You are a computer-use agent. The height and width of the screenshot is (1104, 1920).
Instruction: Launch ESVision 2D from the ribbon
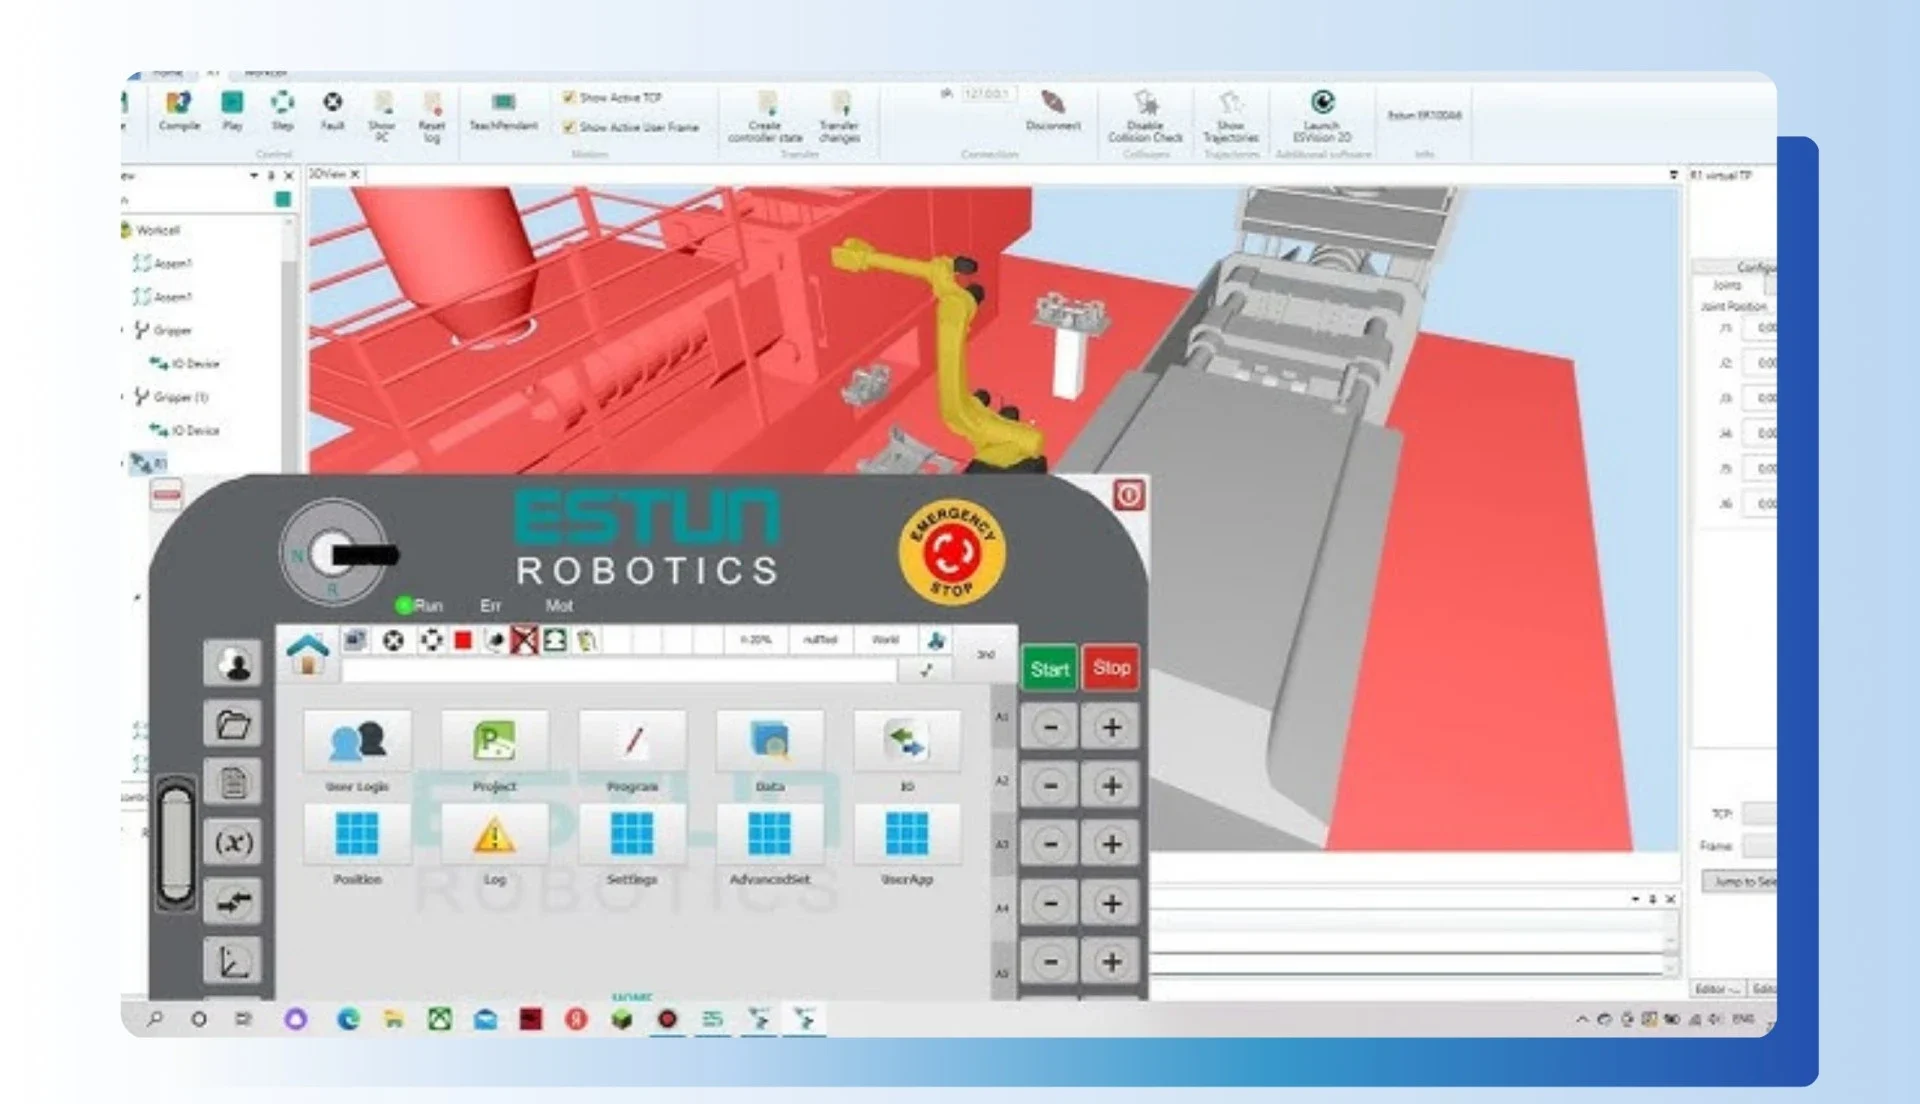[1322, 117]
